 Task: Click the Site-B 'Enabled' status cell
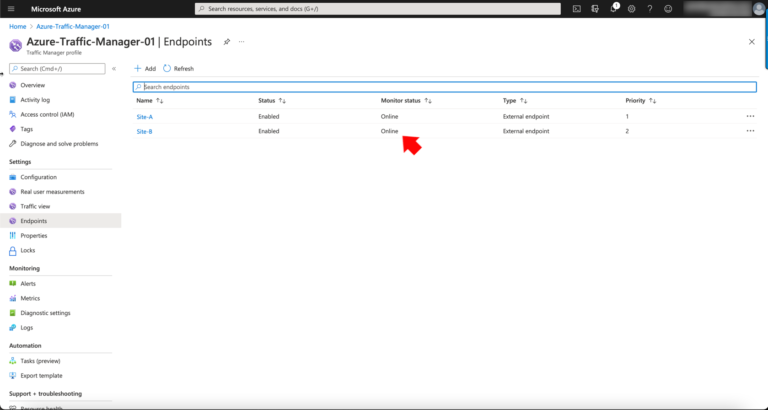click(268, 131)
